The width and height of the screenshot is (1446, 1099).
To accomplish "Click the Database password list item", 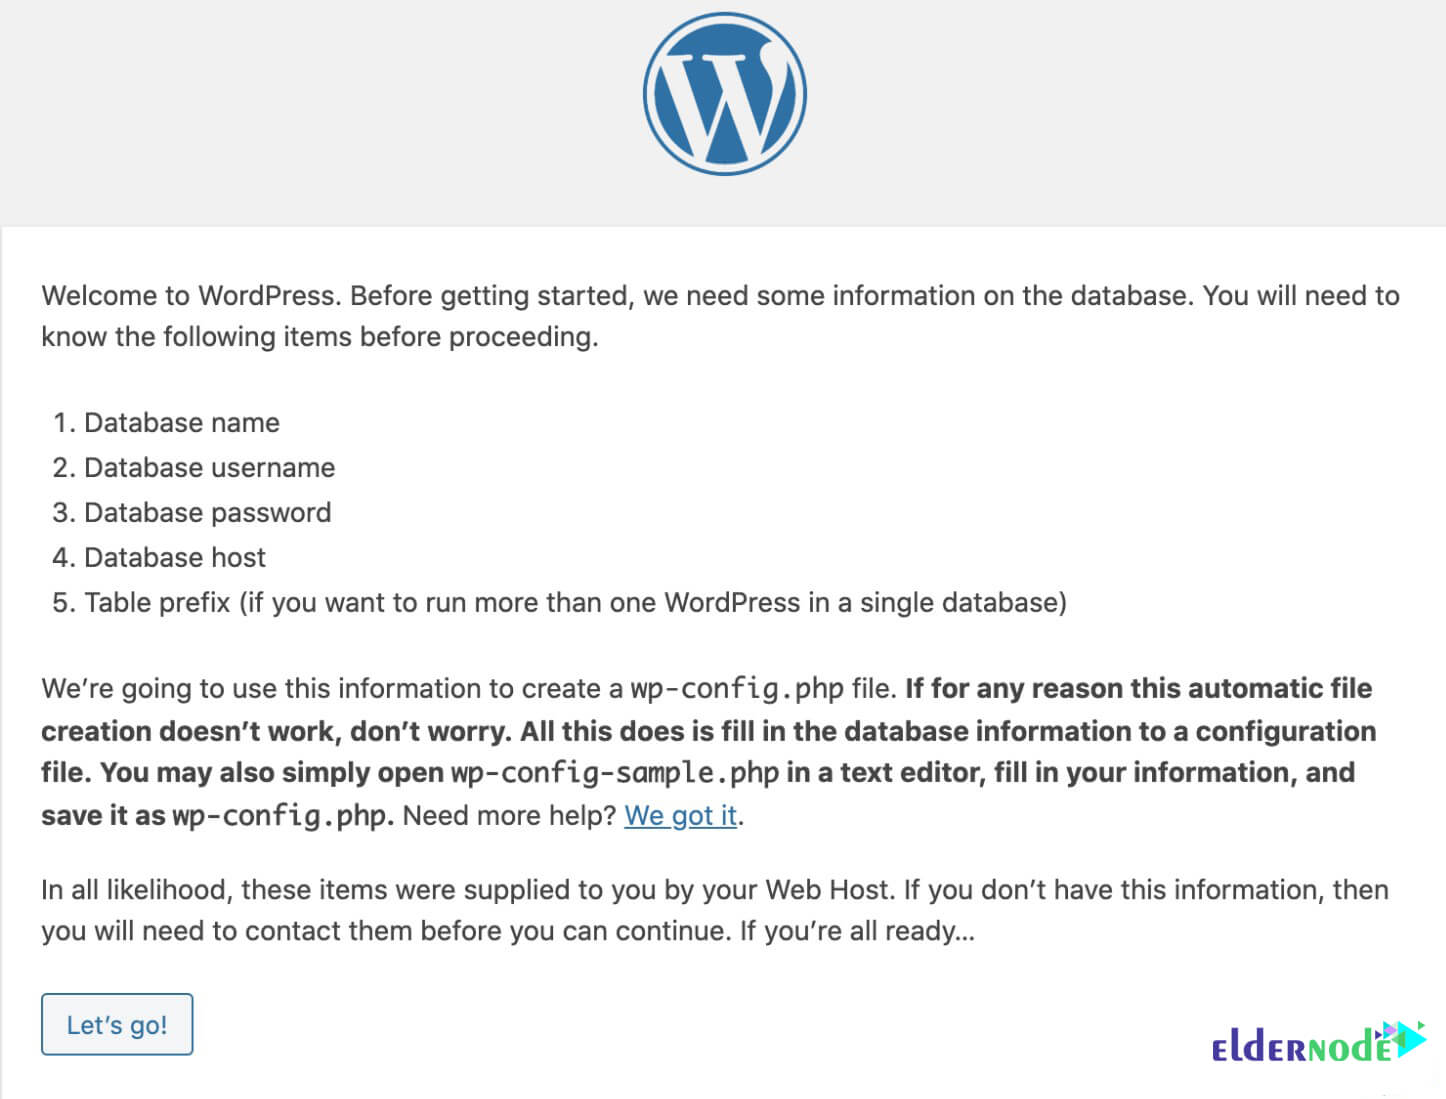I will pyautogui.click(x=192, y=513).
